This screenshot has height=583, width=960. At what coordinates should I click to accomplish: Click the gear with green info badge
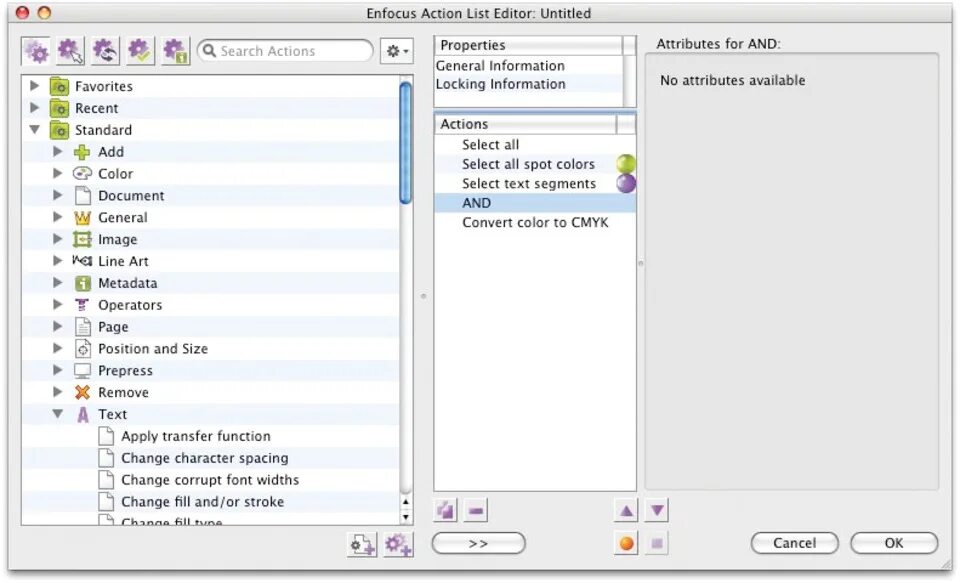(175, 51)
